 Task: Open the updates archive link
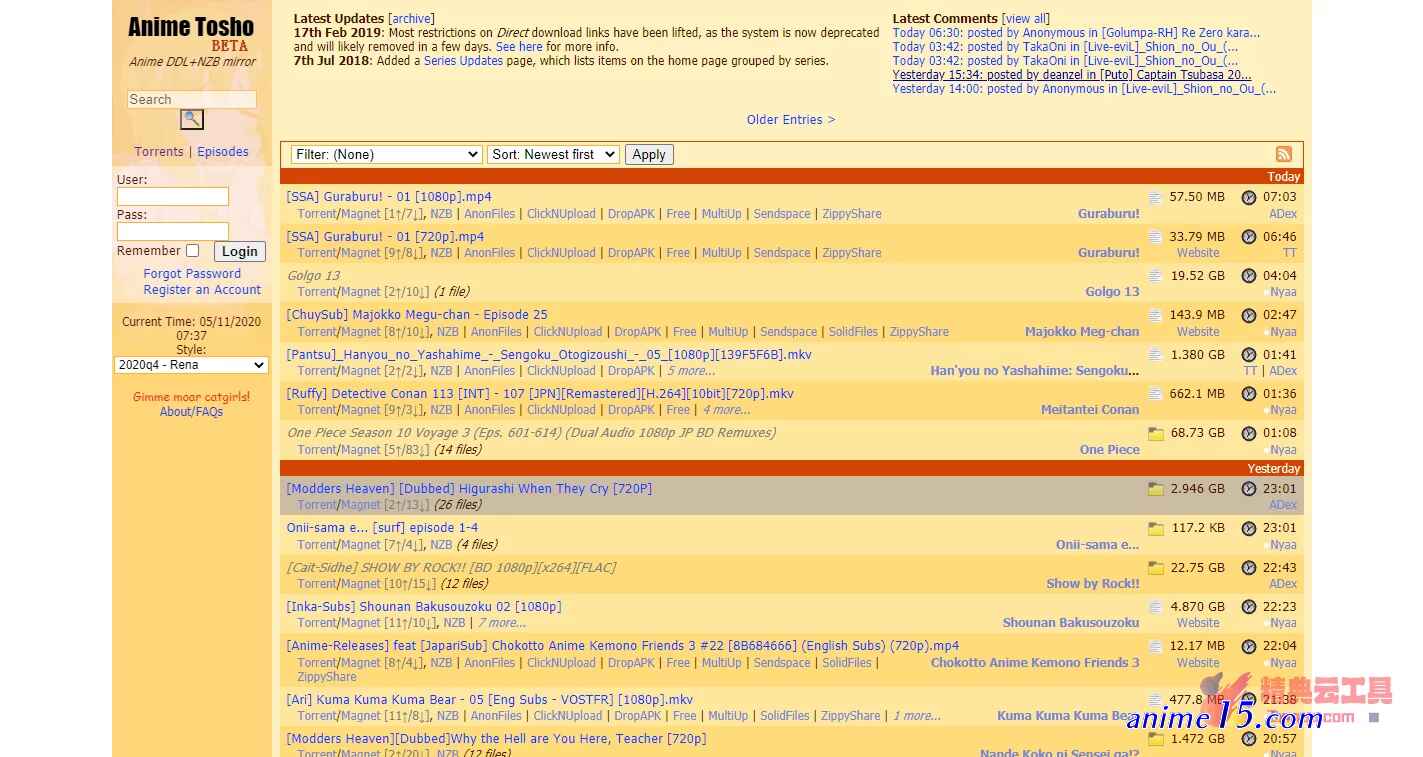[x=412, y=19]
